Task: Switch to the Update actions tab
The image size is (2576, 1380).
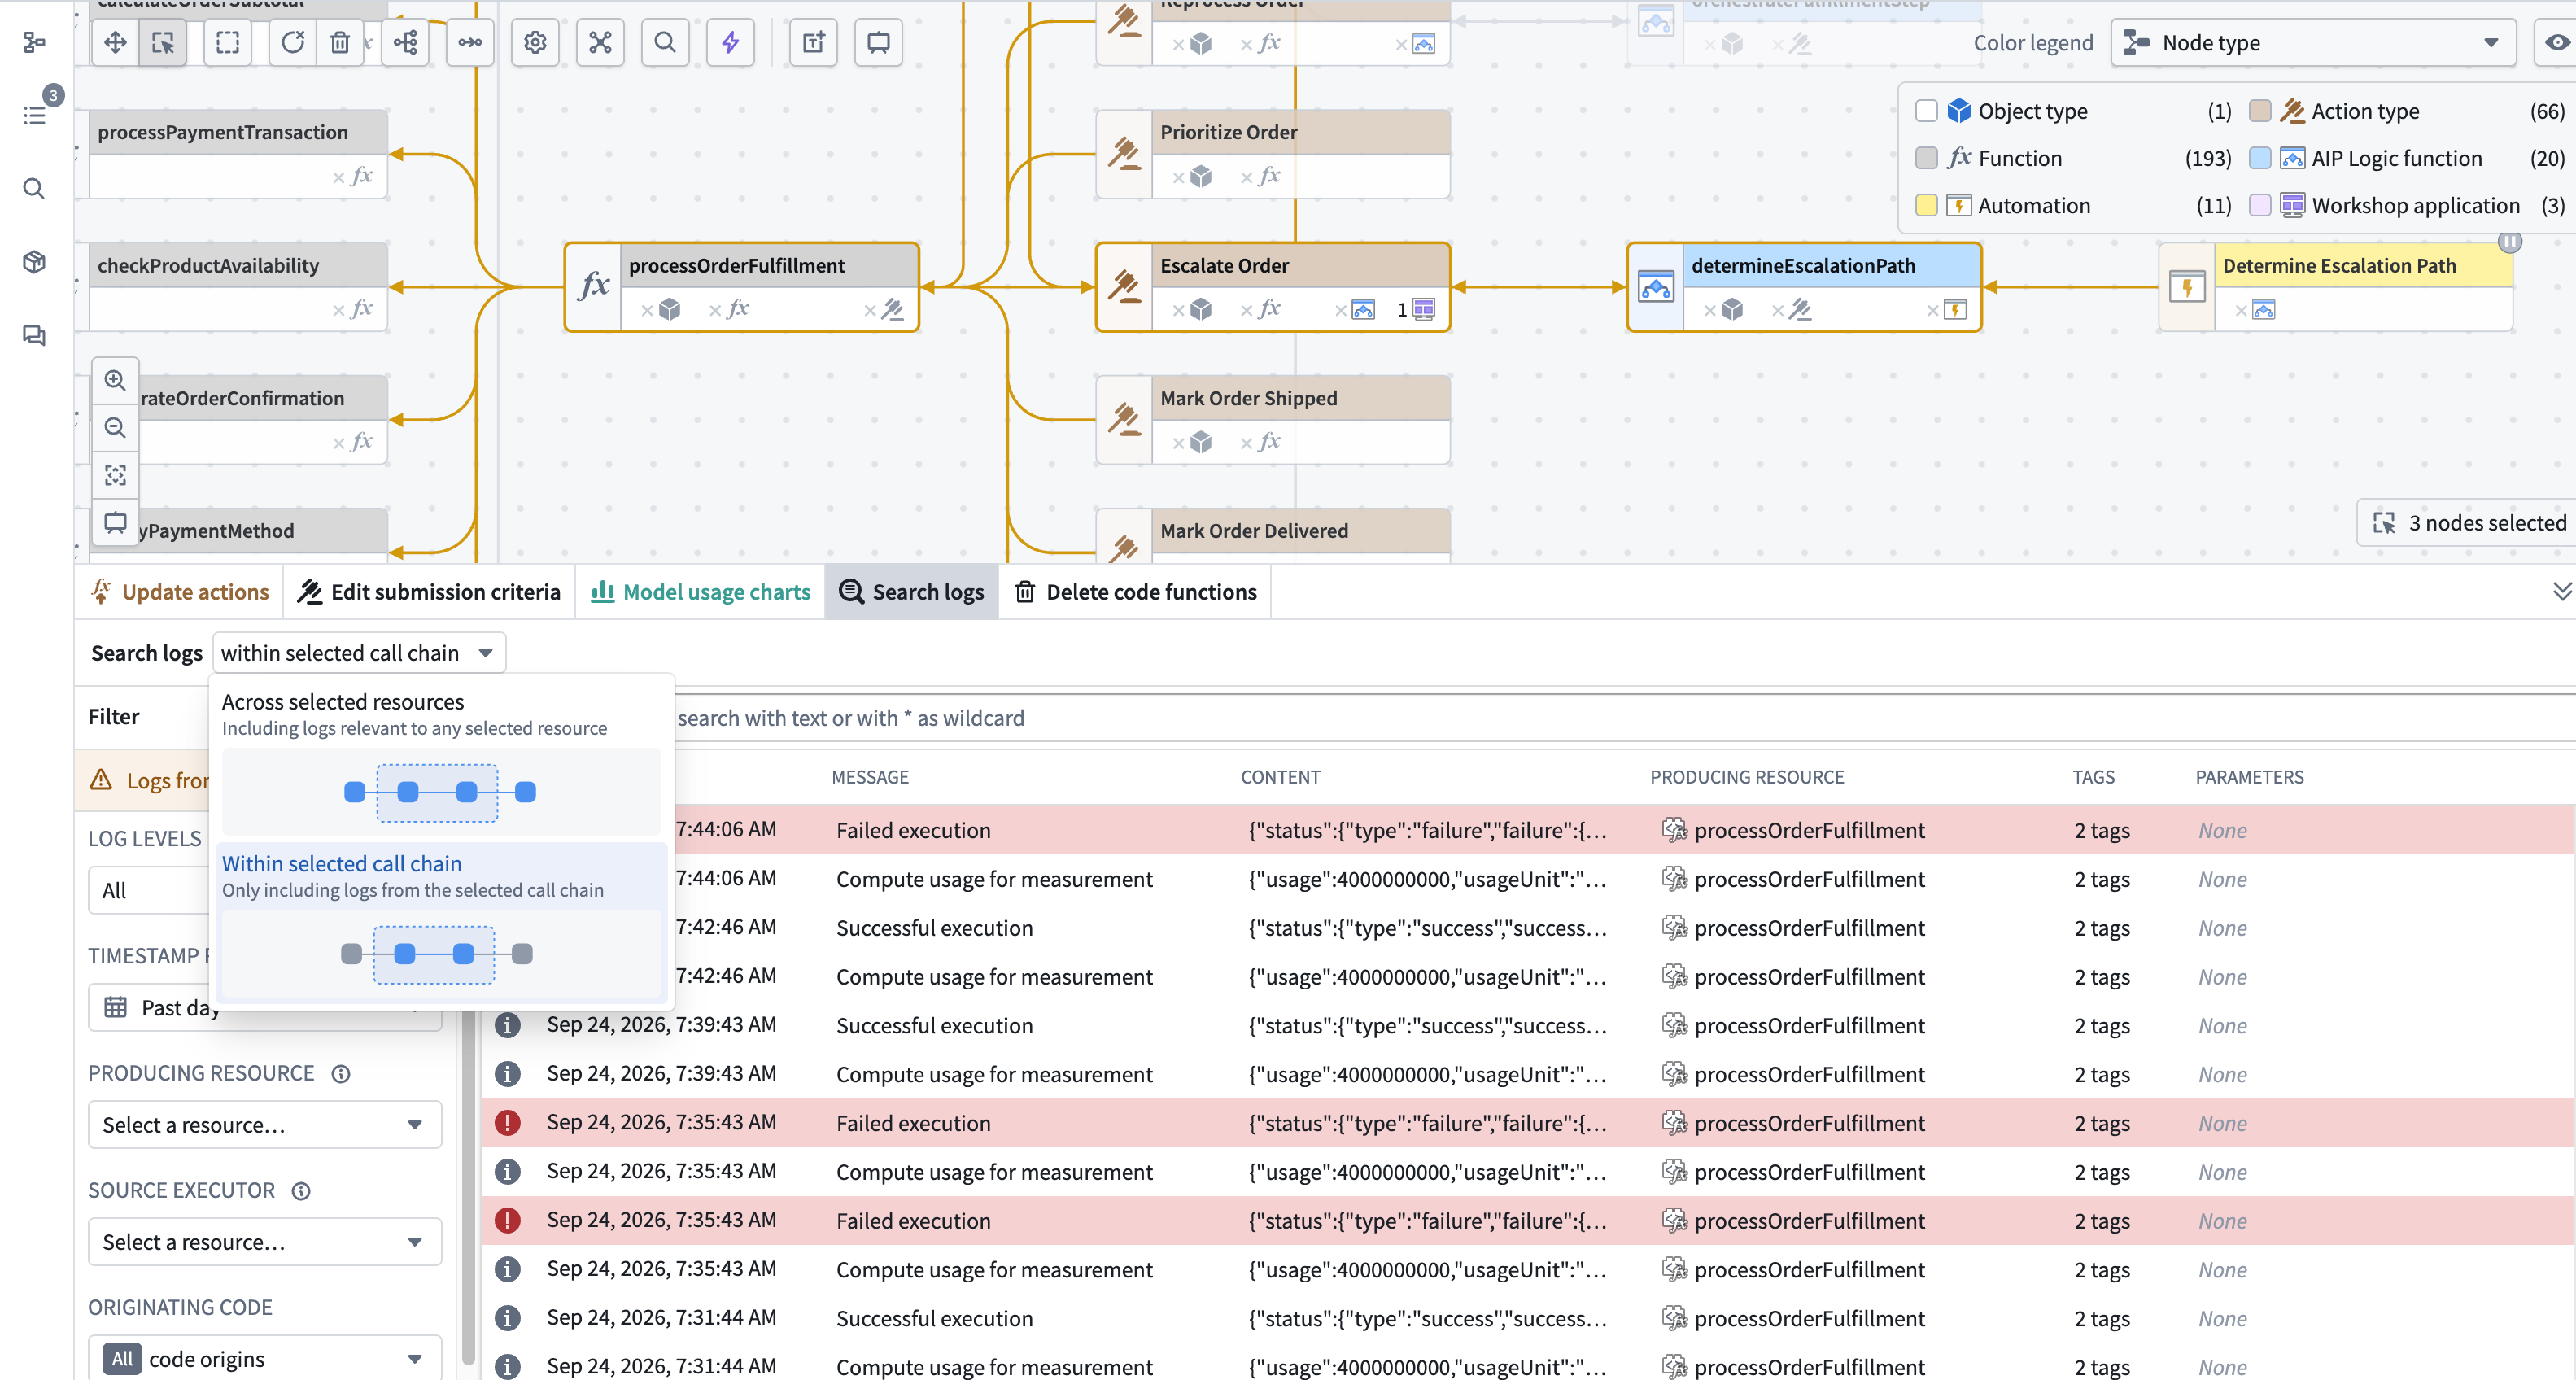Action: tap(180, 592)
